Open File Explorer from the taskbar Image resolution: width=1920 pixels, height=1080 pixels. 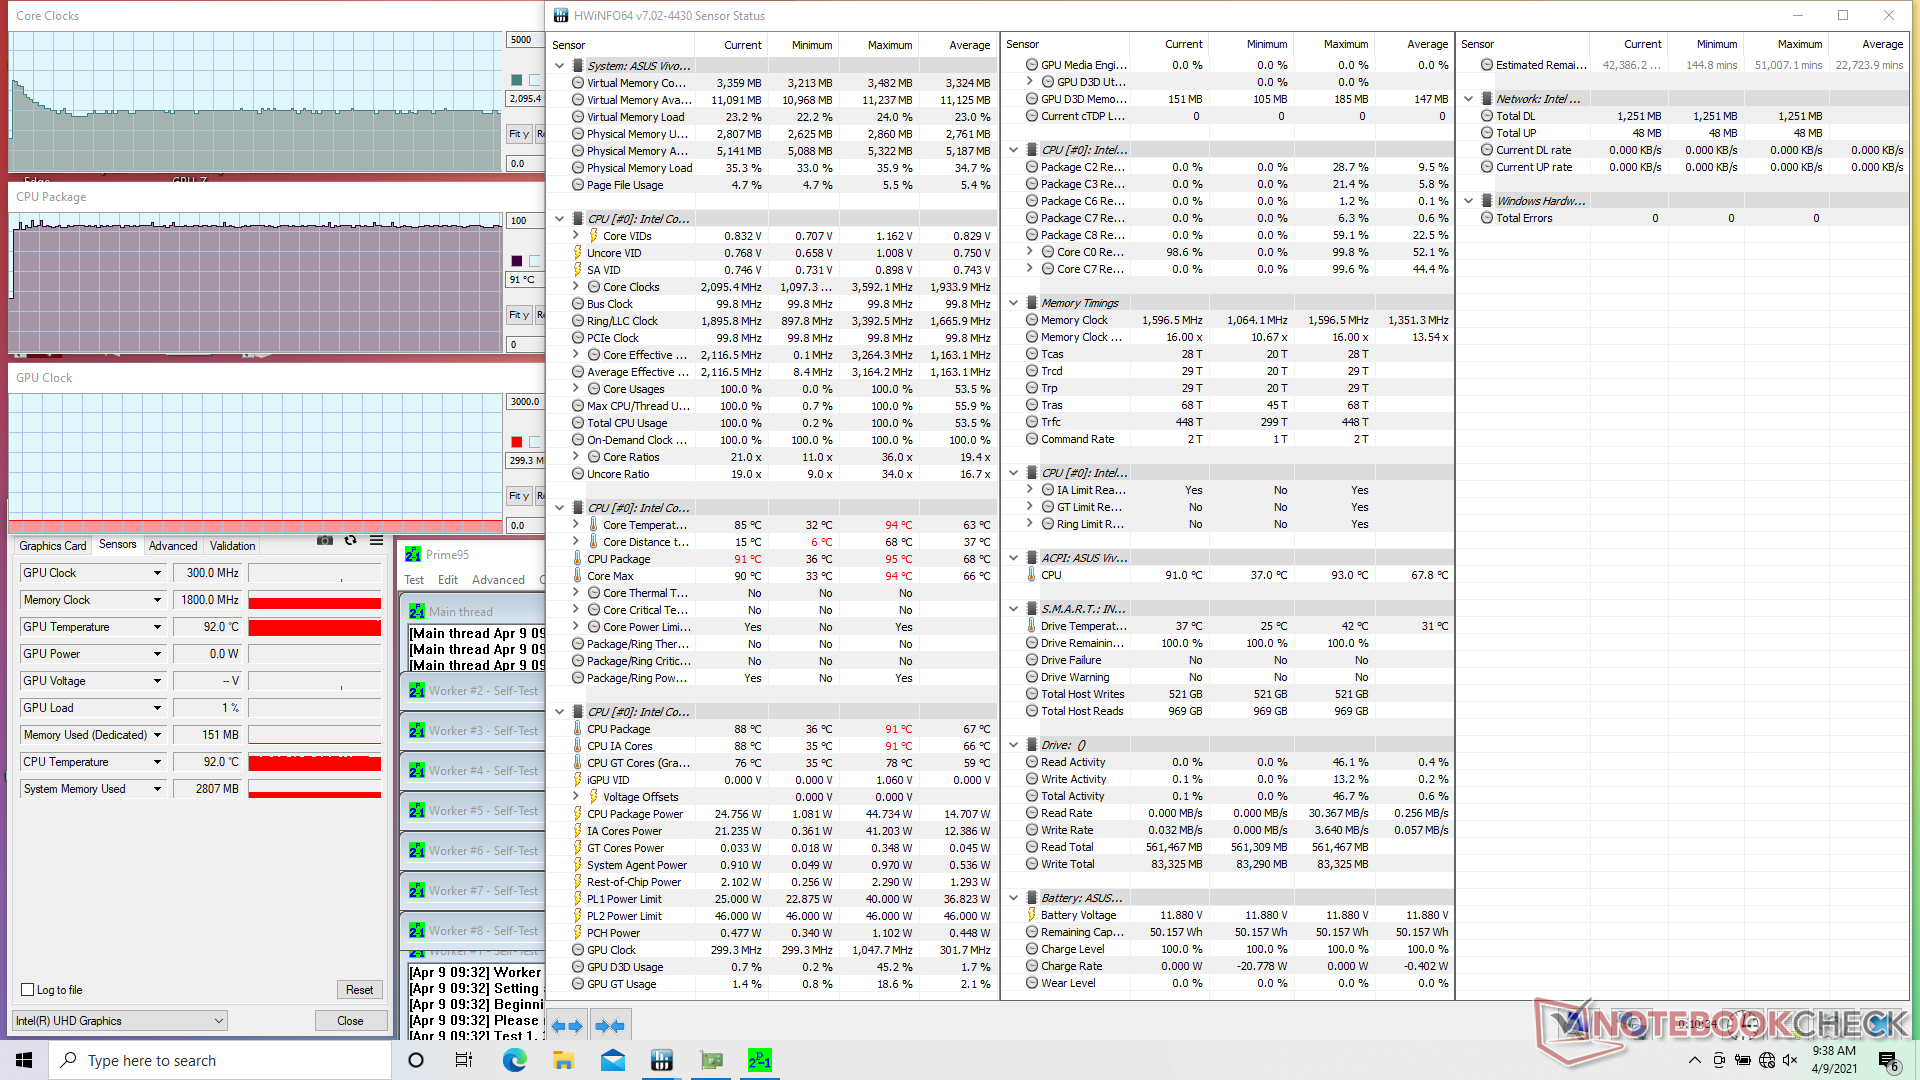click(x=563, y=1060)
